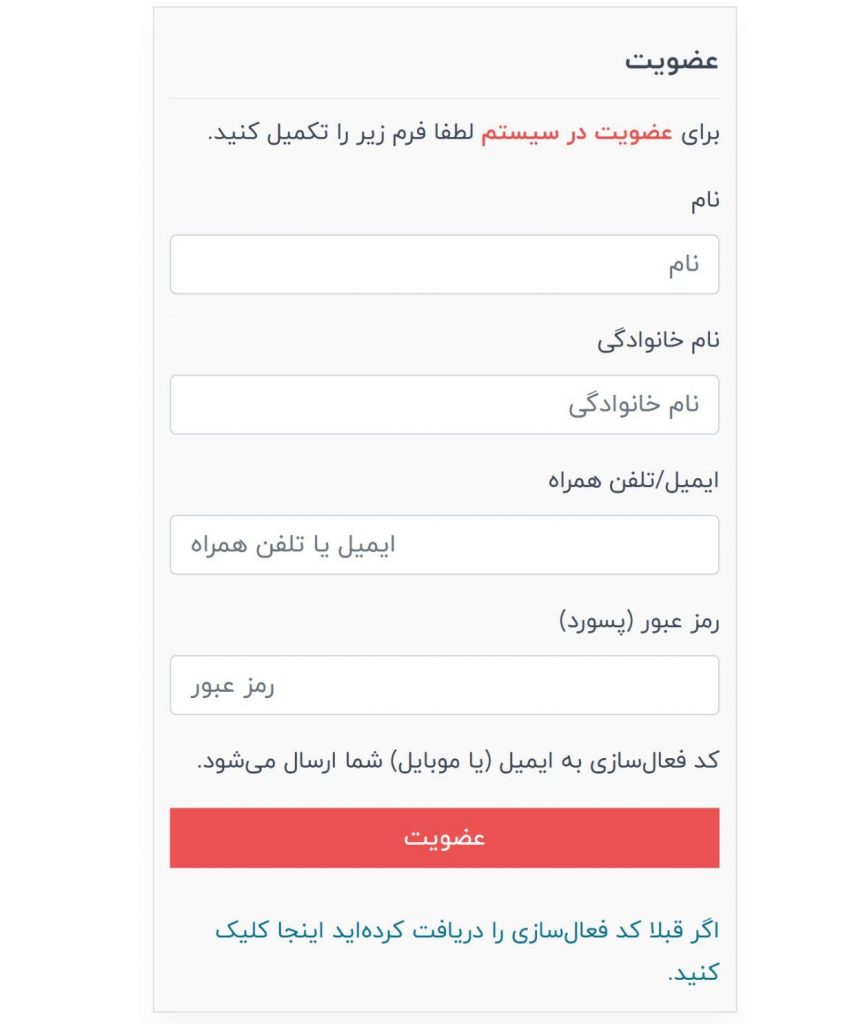Click the word کنید ending the teal link
The height and width of the screenshot is (1024, 854).
693,972
